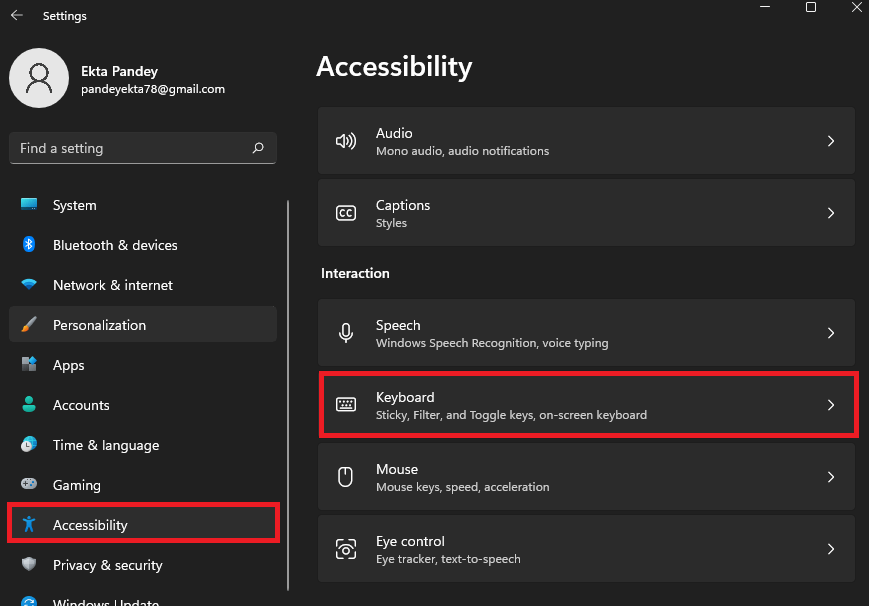Click the Bluetooth icon in sidebar
Image resolution: width=869 pixels, height=606 pixels.
(x=30, y=245)
